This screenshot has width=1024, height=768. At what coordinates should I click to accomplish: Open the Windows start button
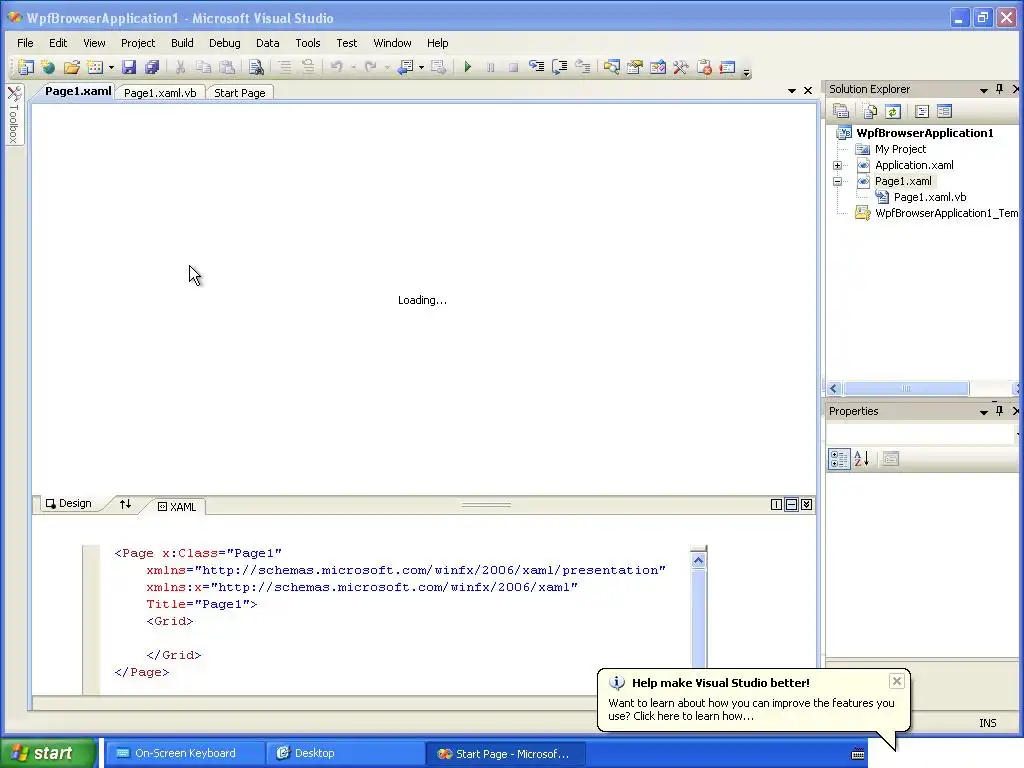coord(47,753)
